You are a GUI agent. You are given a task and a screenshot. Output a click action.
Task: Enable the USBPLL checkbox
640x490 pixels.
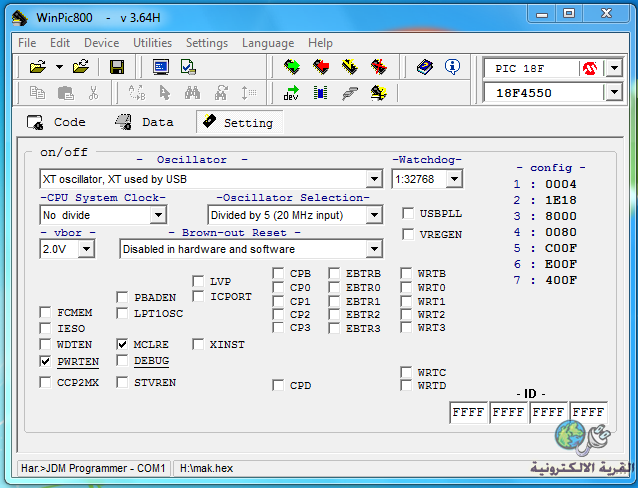tap(408, 213)
